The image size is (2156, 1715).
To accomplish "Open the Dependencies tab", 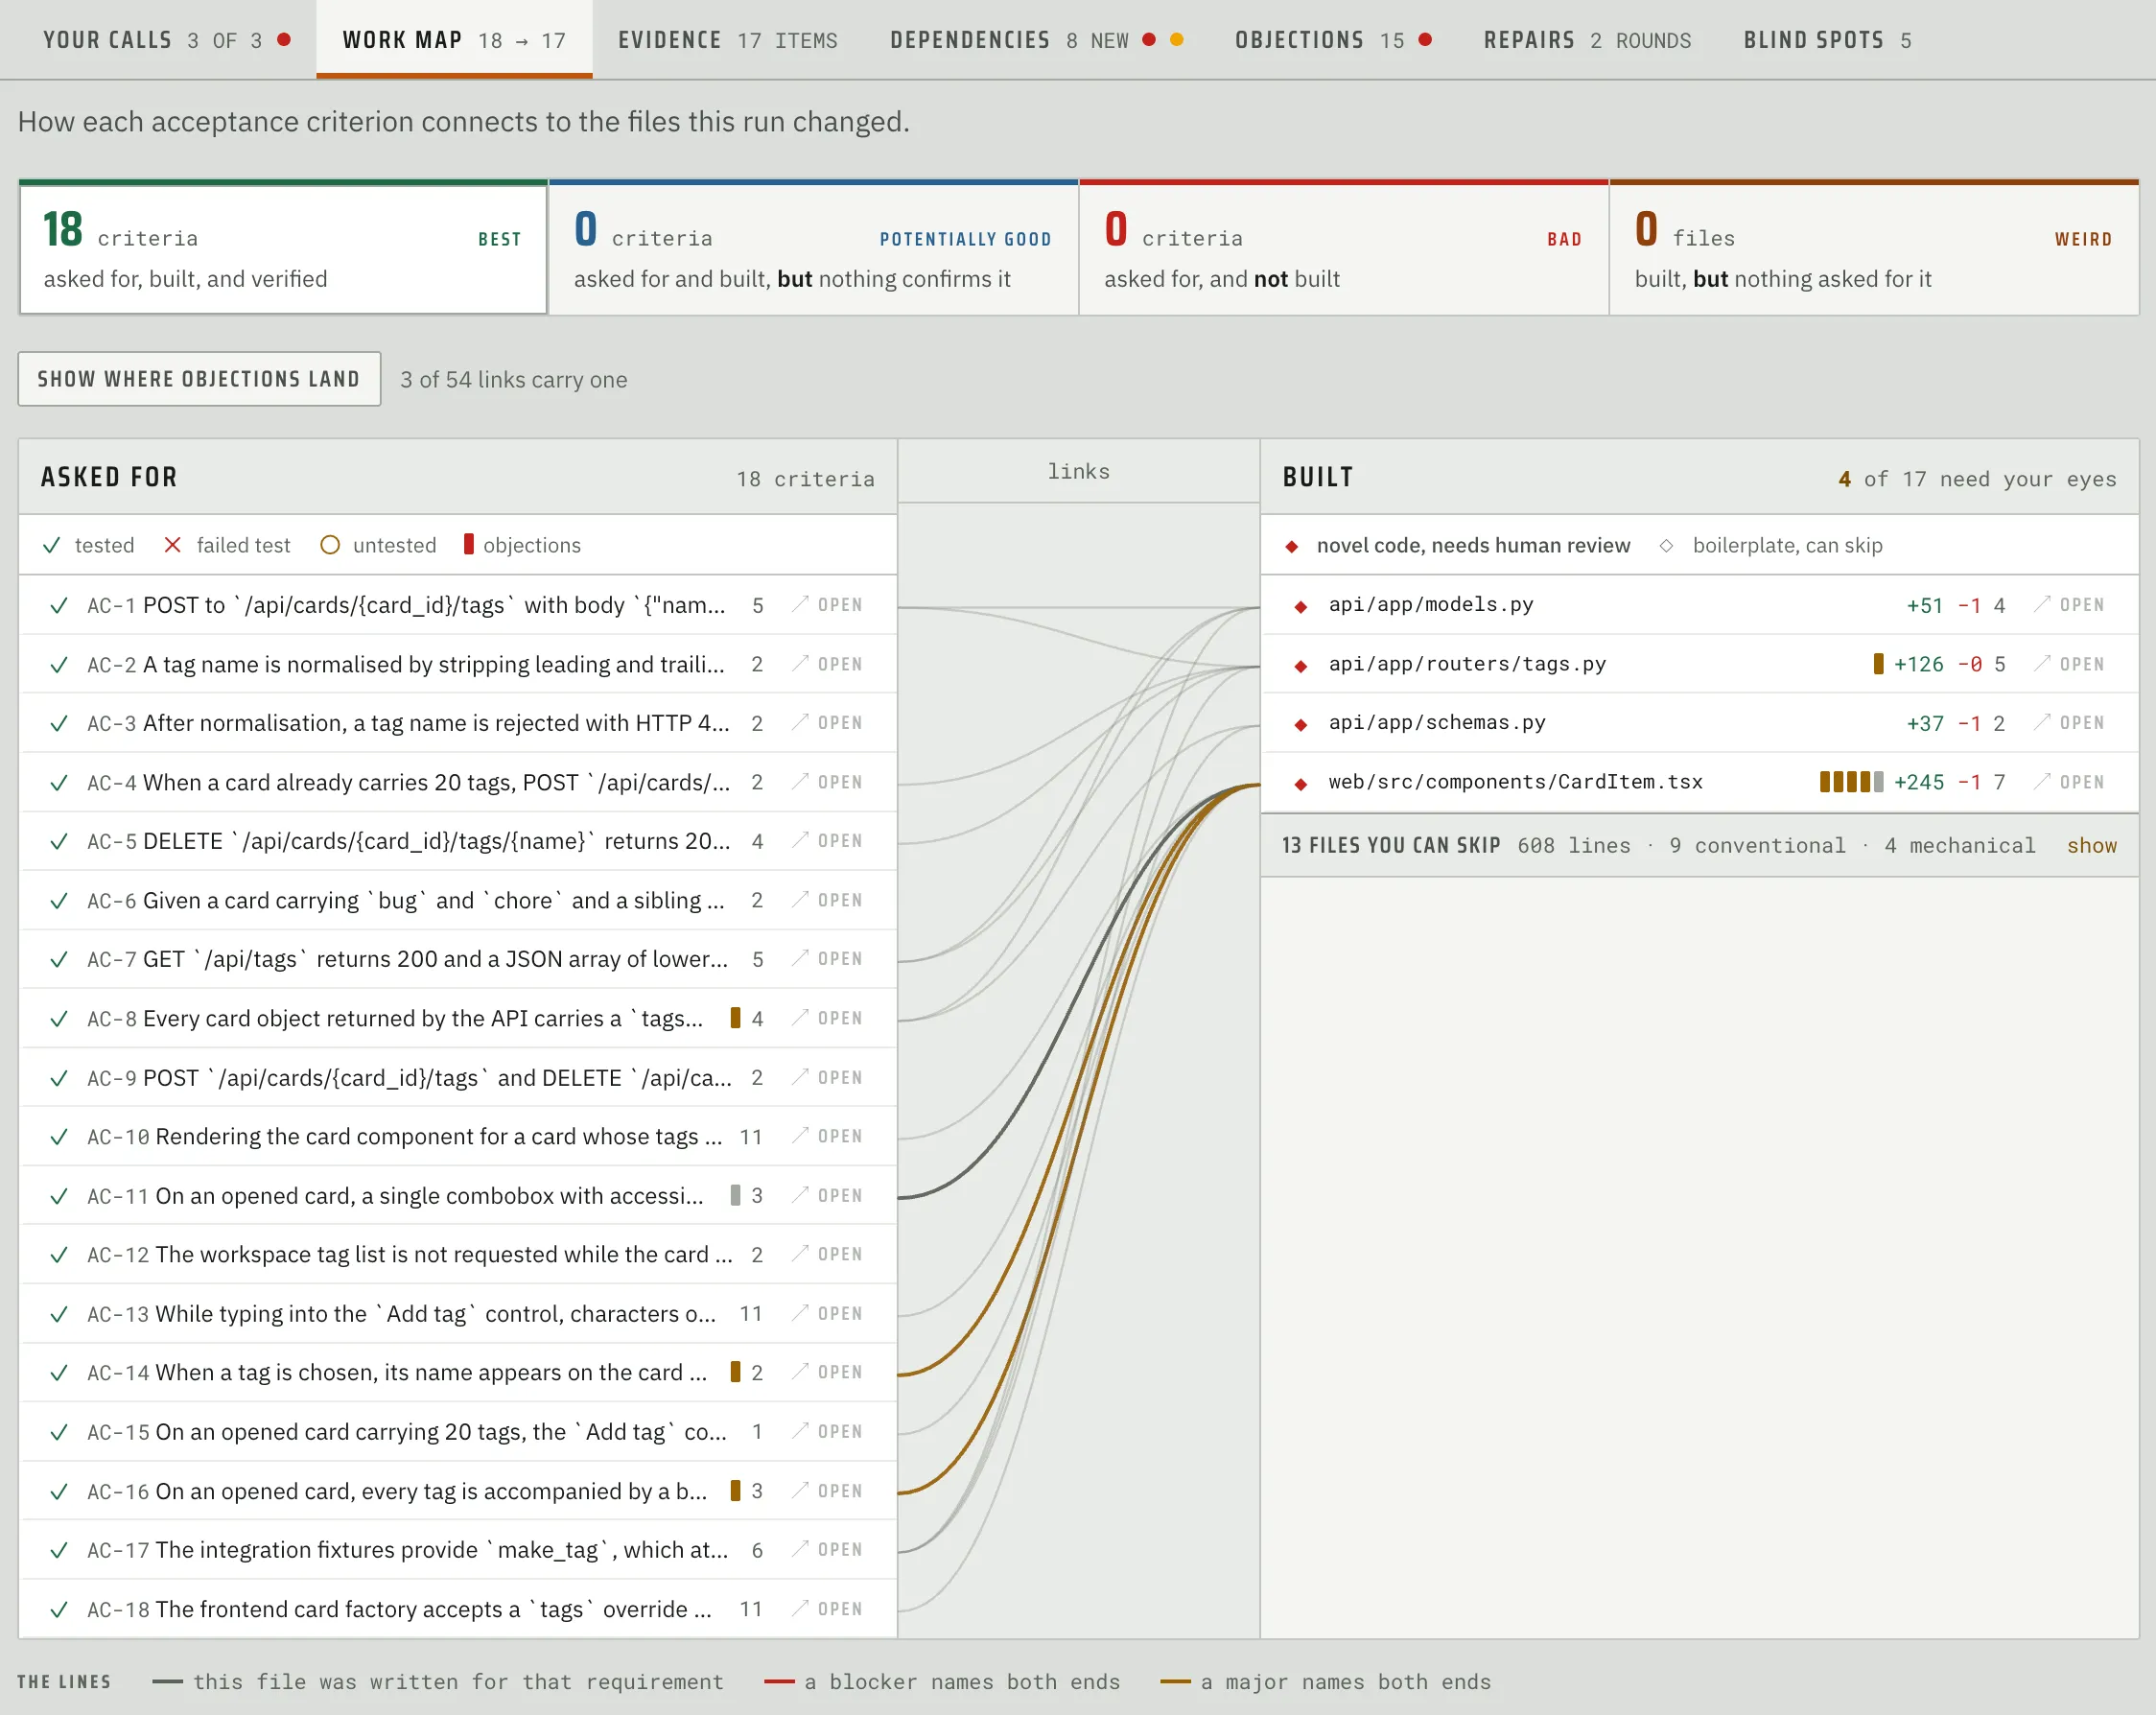I will pos(1036,40).
